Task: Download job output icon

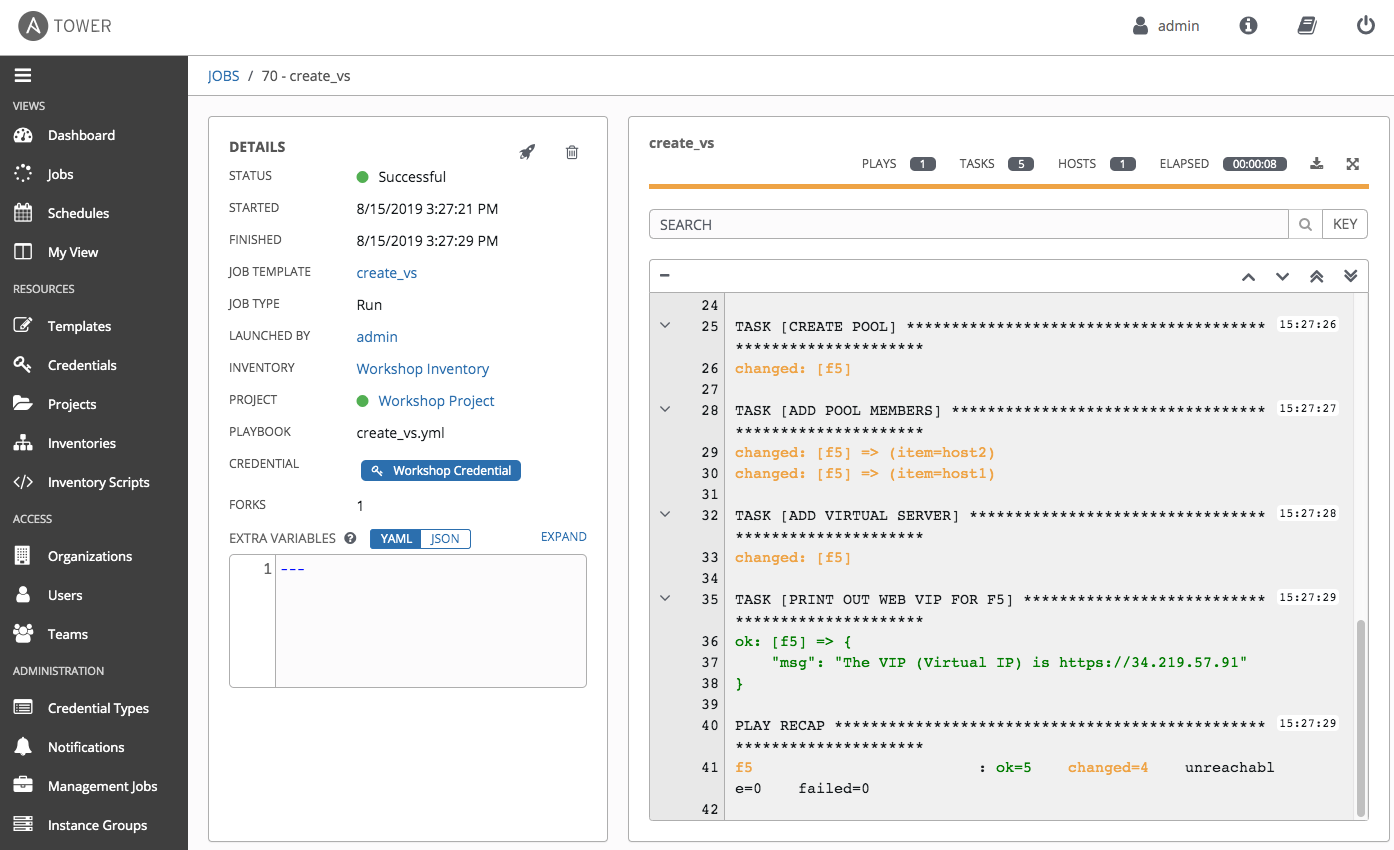Action: tap(1317, 164)
